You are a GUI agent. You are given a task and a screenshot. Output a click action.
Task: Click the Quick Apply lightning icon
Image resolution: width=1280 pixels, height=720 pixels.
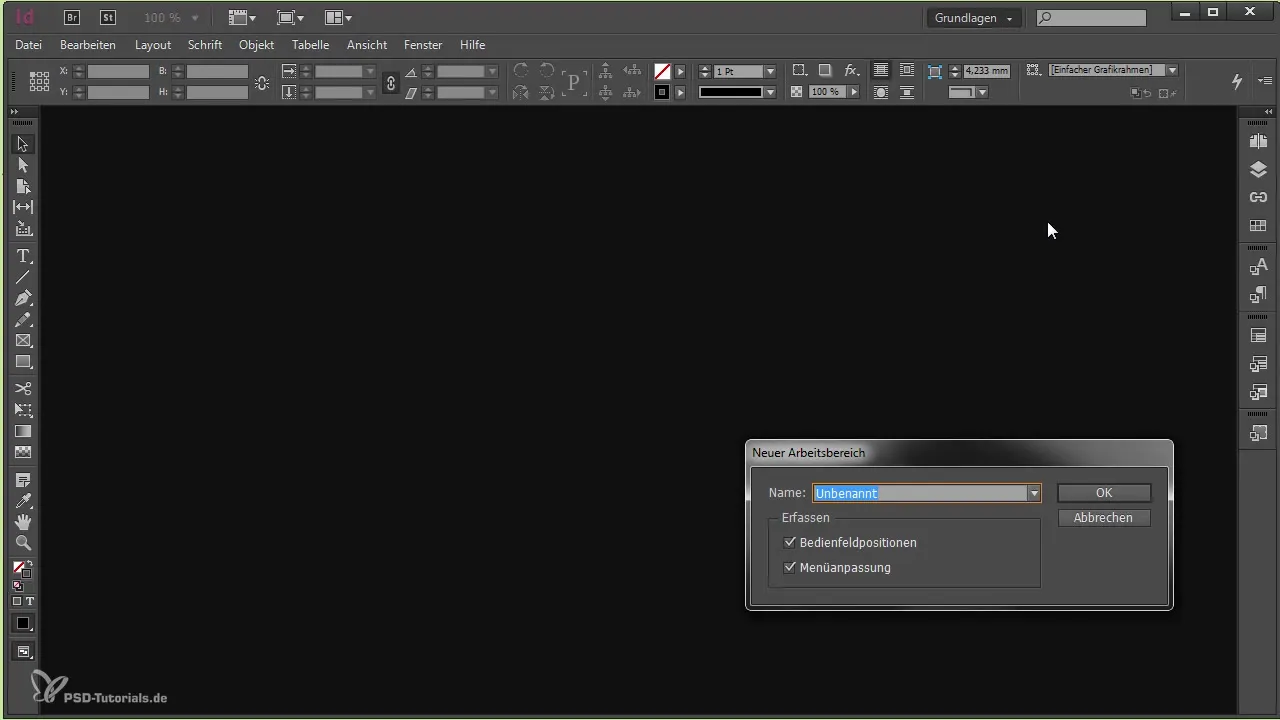1237,82
